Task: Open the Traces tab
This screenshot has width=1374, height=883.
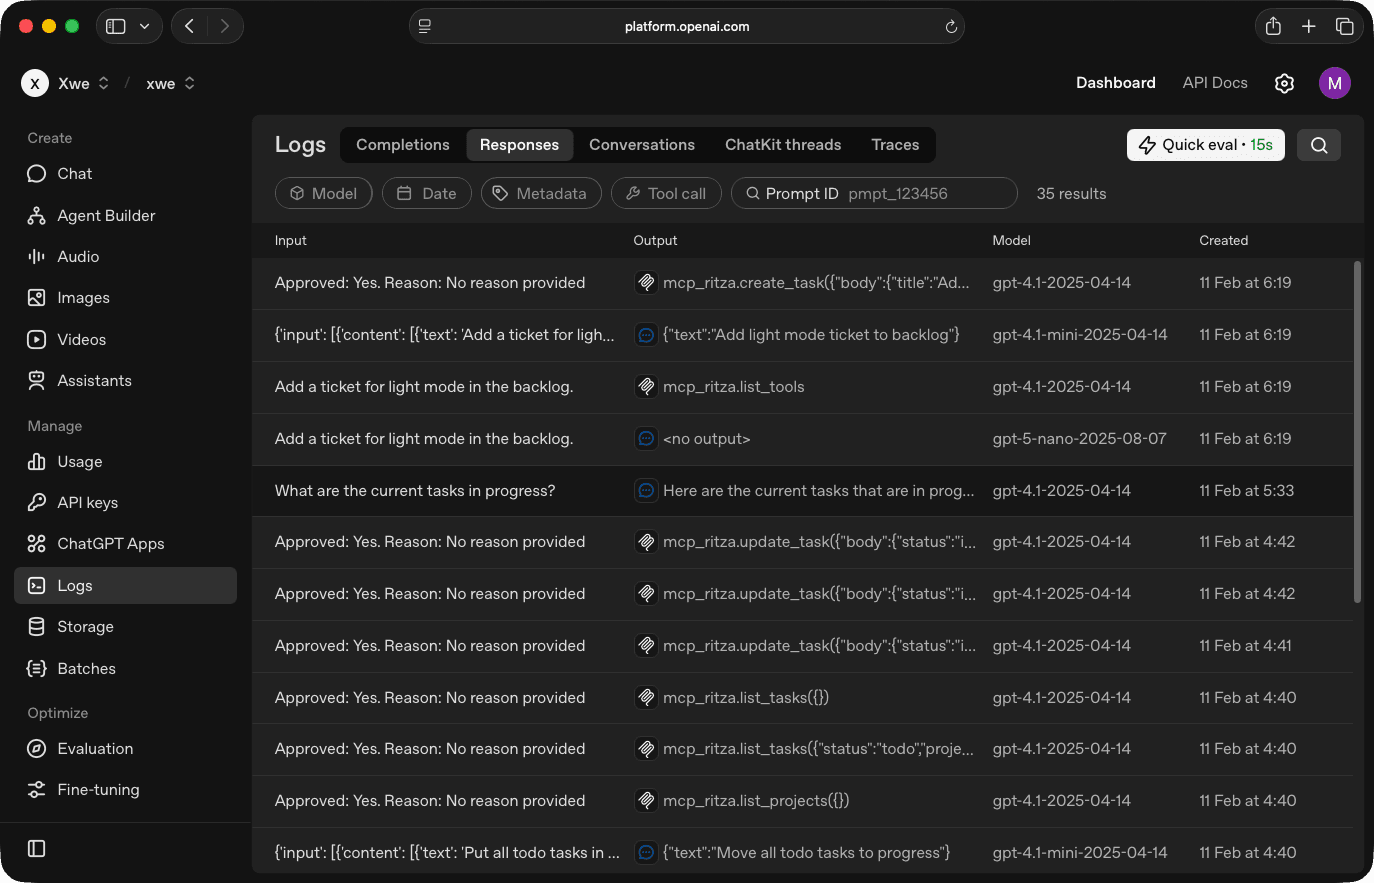Action: (x=894, y=144)
